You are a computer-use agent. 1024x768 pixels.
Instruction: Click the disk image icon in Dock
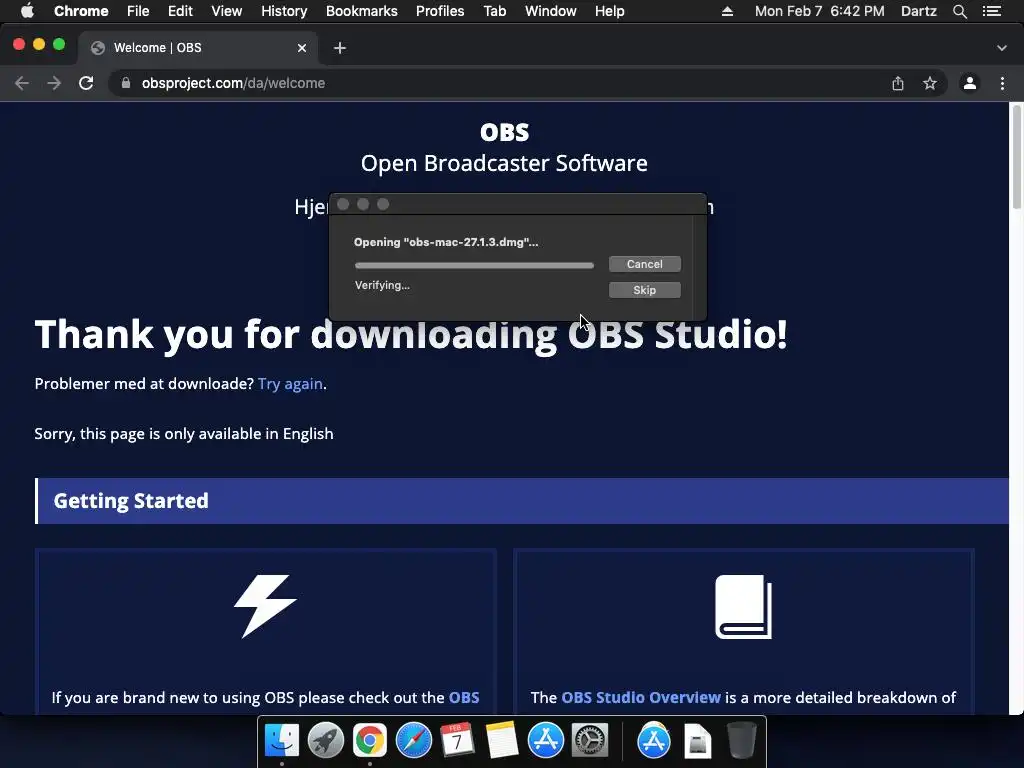click(x=697, y=741)
